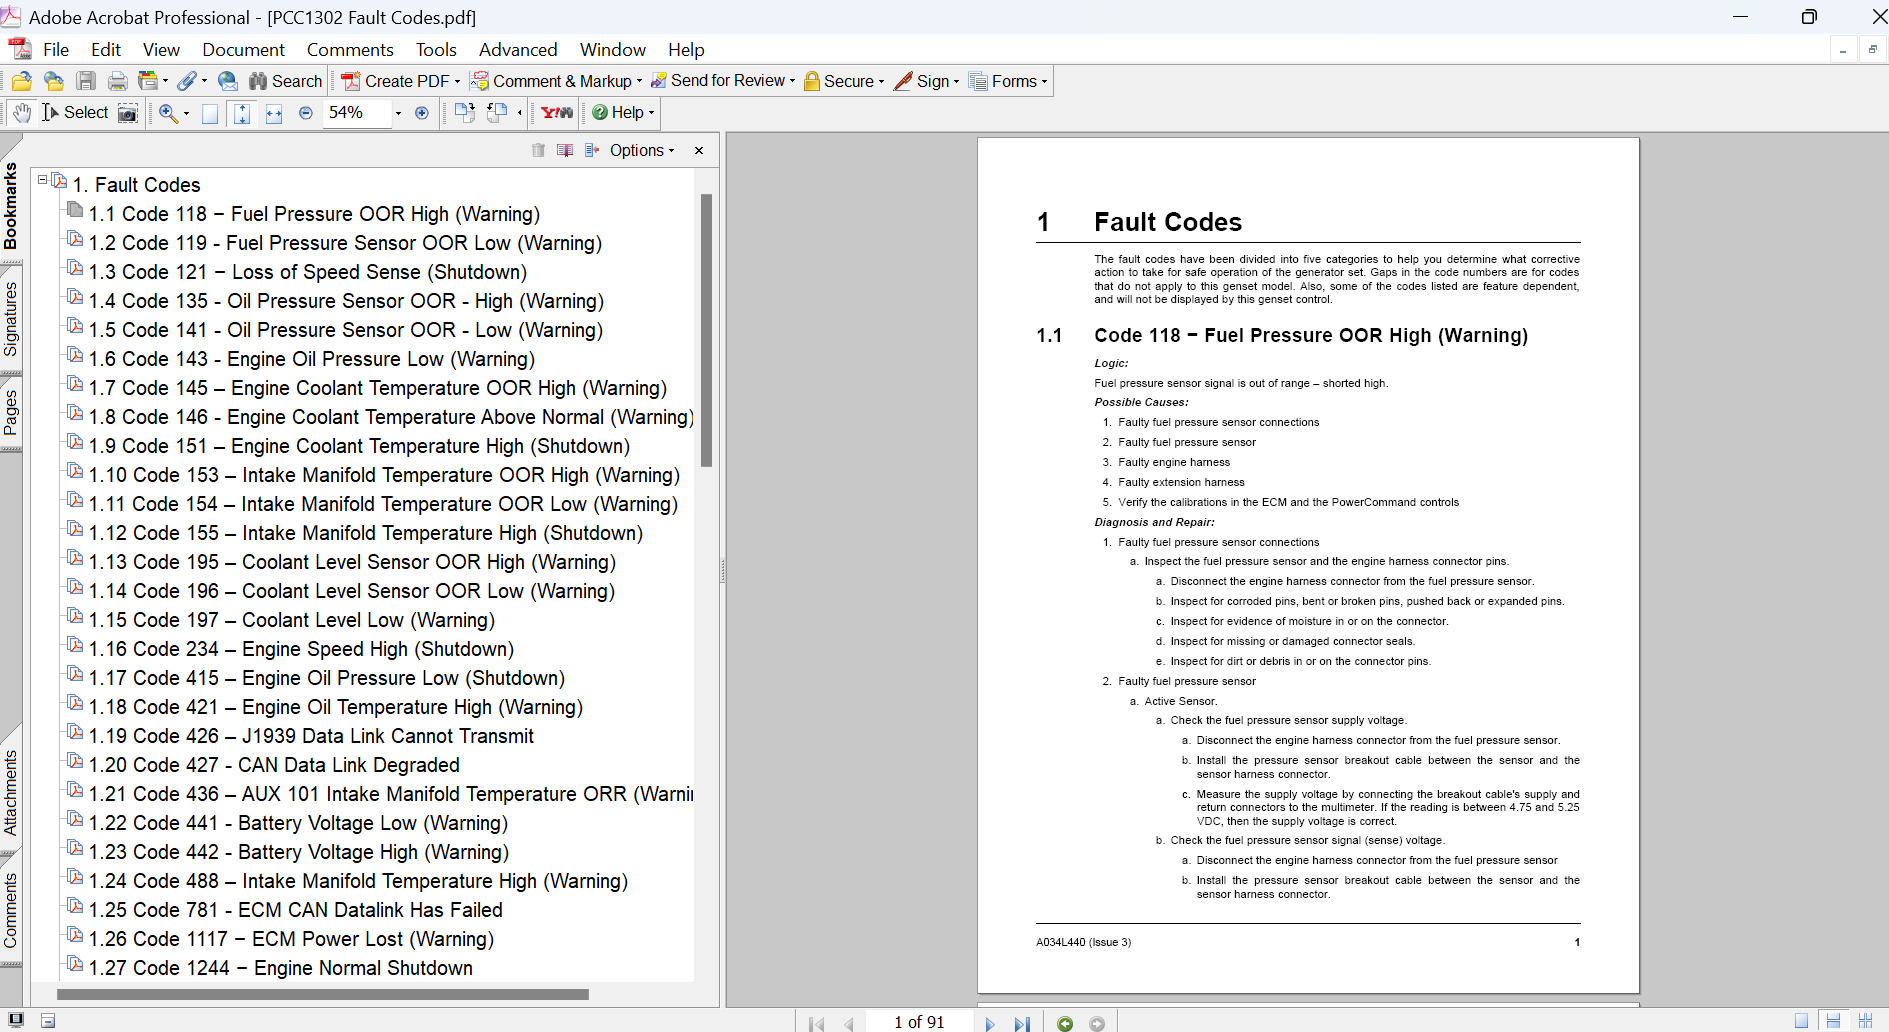Screen dimensions: 1889x1032
Task: Click the Next View gray arrow
Action: [1097, 1023]
